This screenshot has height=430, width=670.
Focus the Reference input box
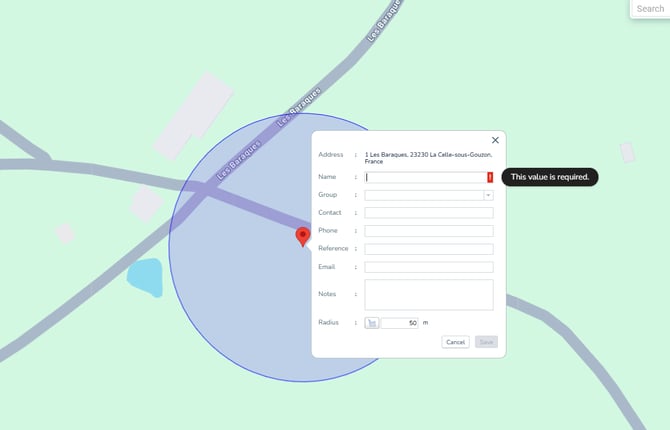[x=429, y=249]
